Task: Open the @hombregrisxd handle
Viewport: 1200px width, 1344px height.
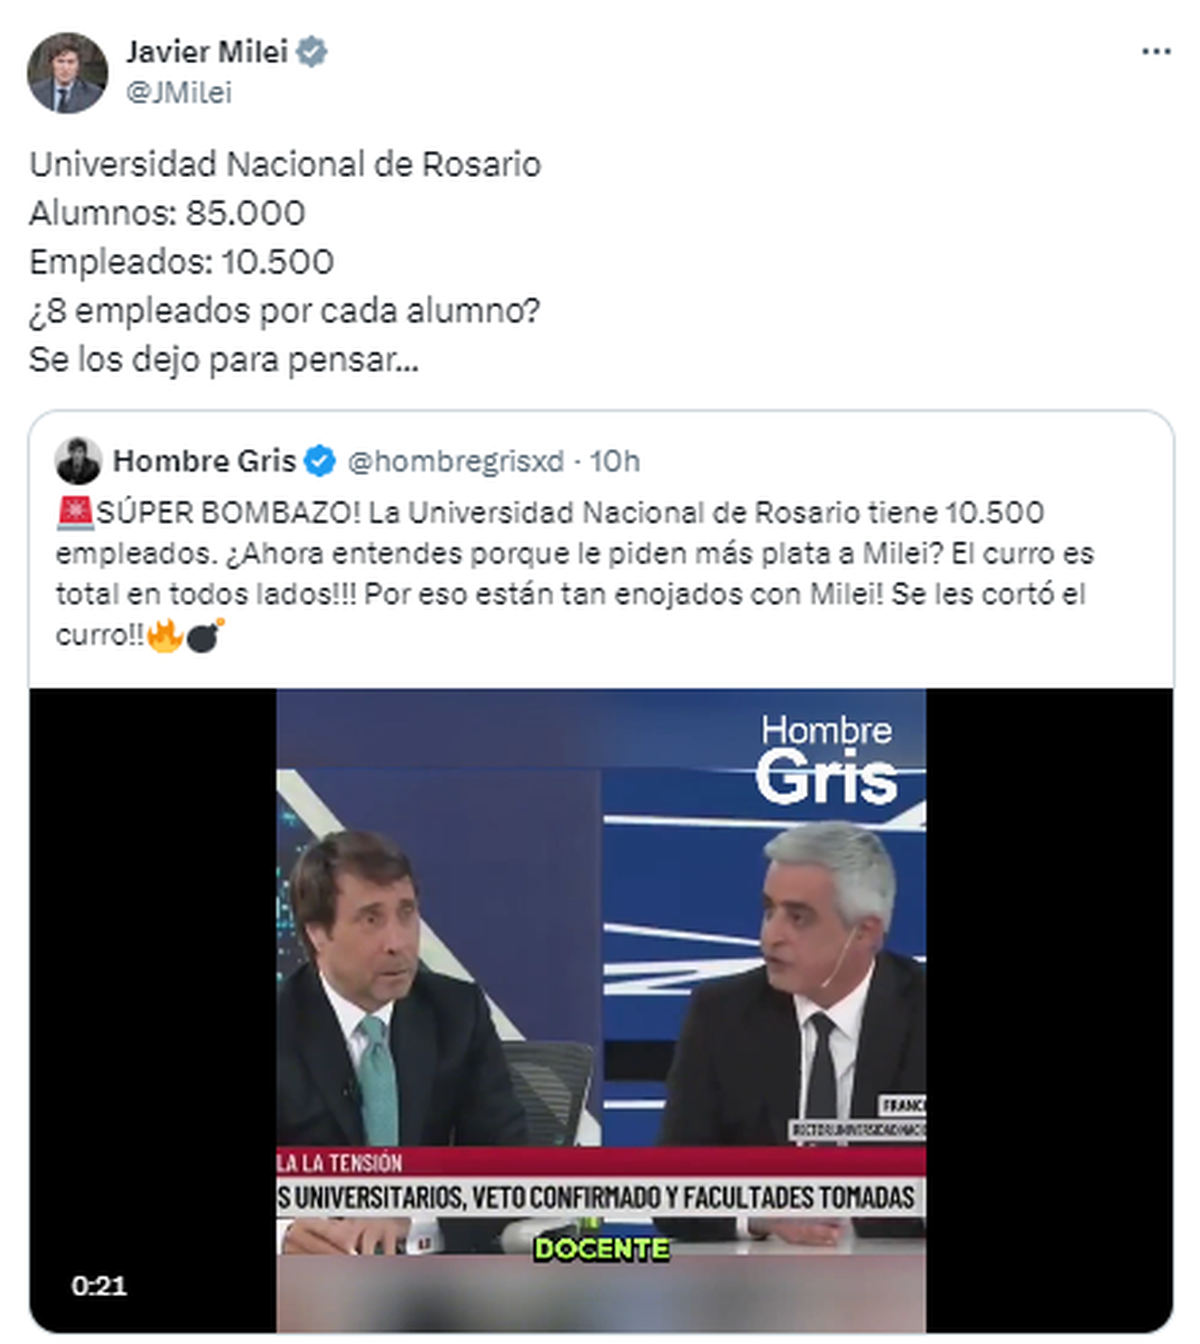Action: (x=455, y=461)
